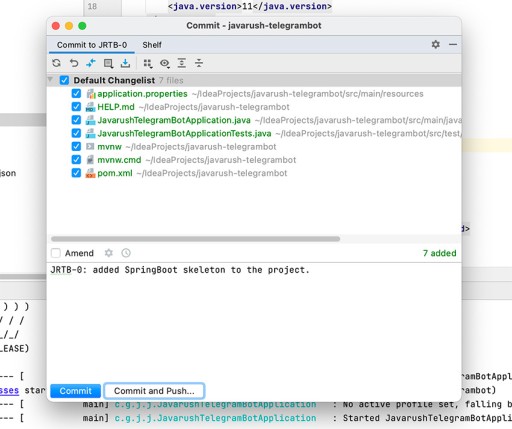Uncheck the pom.xml checkbox
Image resolution: width=512 pixels, height=429 pixels.
pos(76,173)
